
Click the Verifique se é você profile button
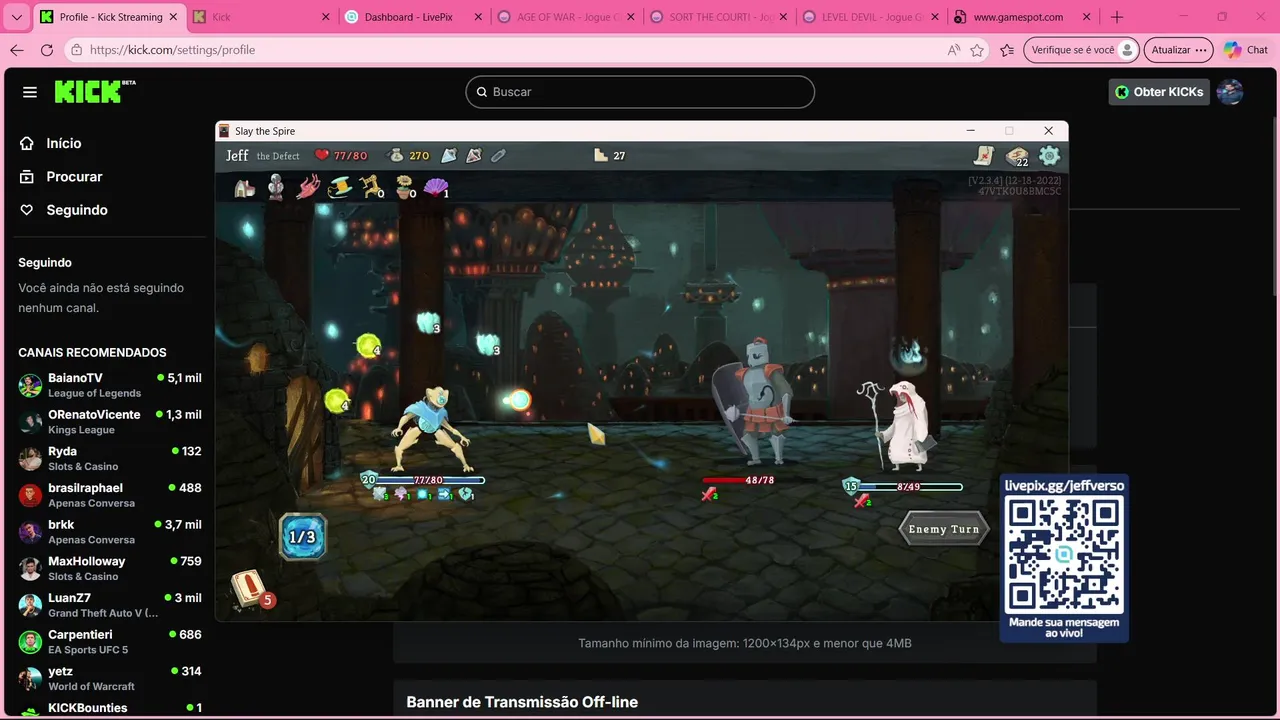tap(1082, 50)
